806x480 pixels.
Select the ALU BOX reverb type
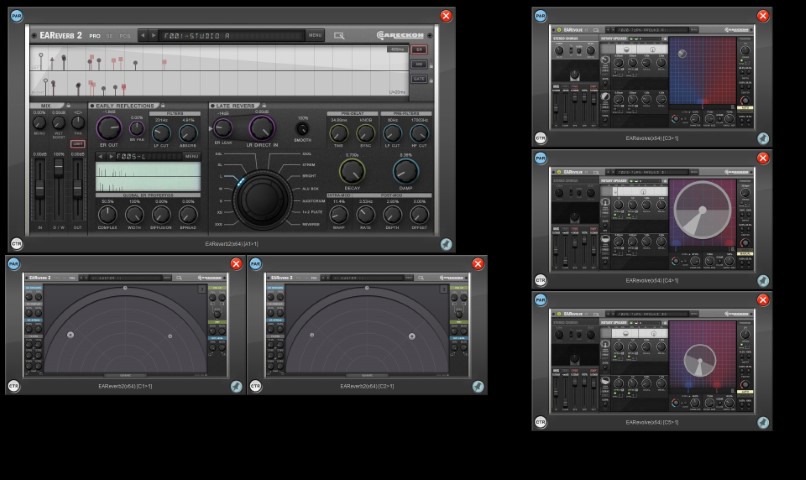(x=310, y=189)
